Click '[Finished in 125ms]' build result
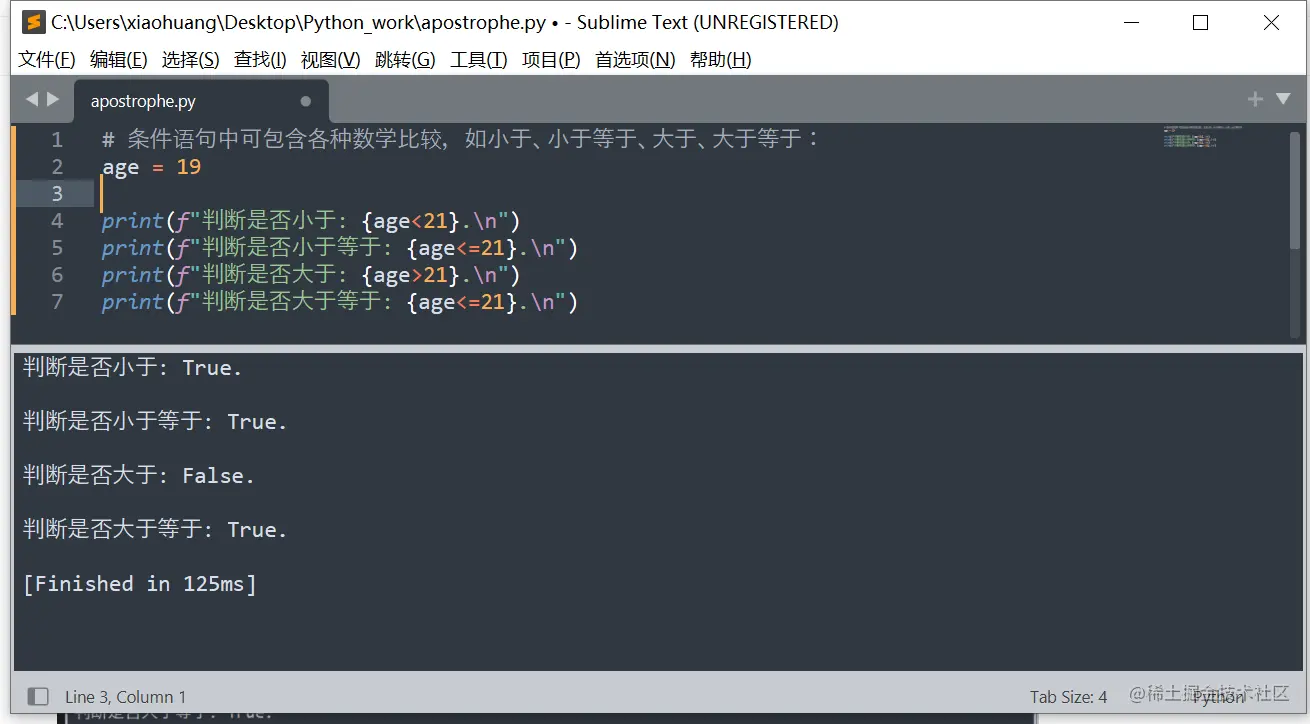 (x=140, y=584)
